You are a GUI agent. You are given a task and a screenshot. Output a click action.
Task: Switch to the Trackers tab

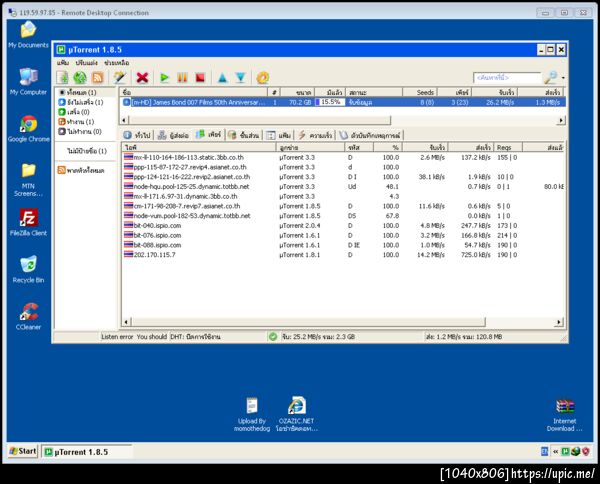(174, 135)
